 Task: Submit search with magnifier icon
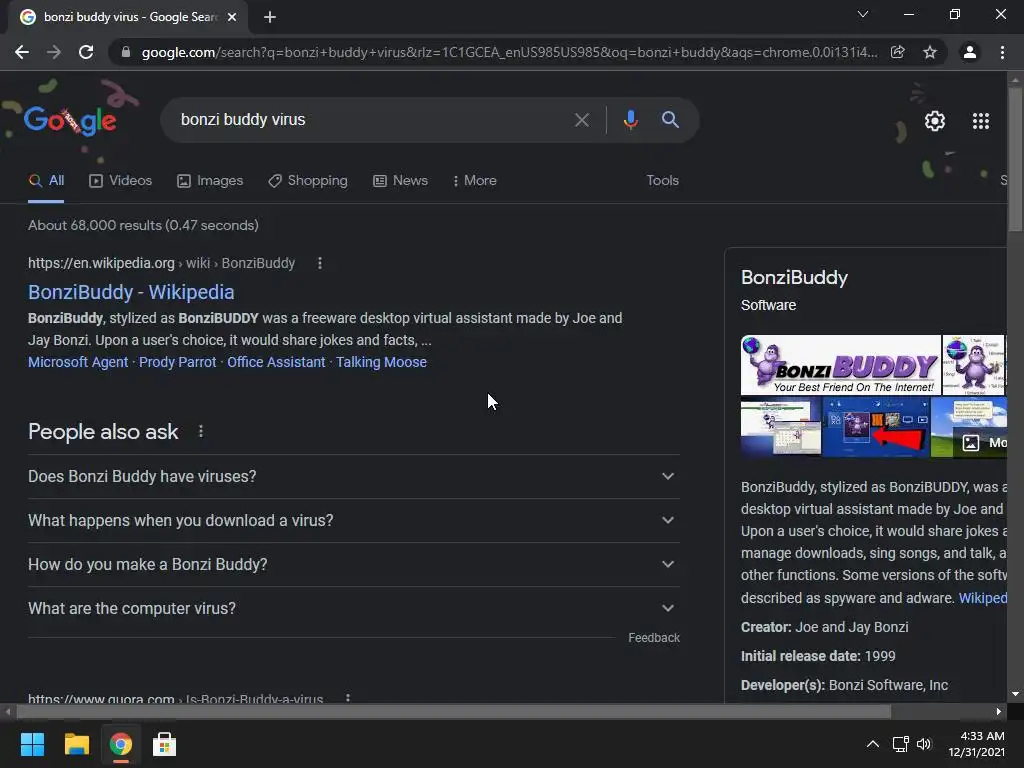coord(670,120)
